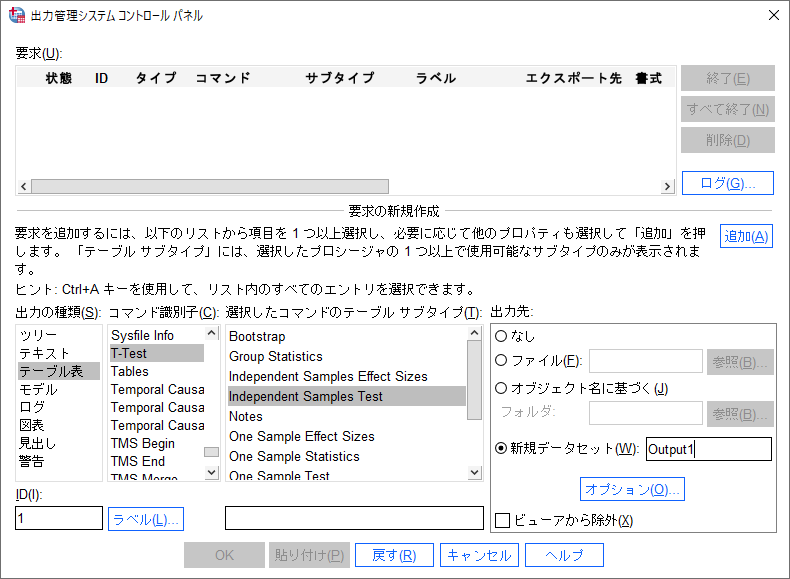Select T-Test command identifier
The width and height of the screenshot is (790, 579).
pyautogui.click(x=157, y=353)
